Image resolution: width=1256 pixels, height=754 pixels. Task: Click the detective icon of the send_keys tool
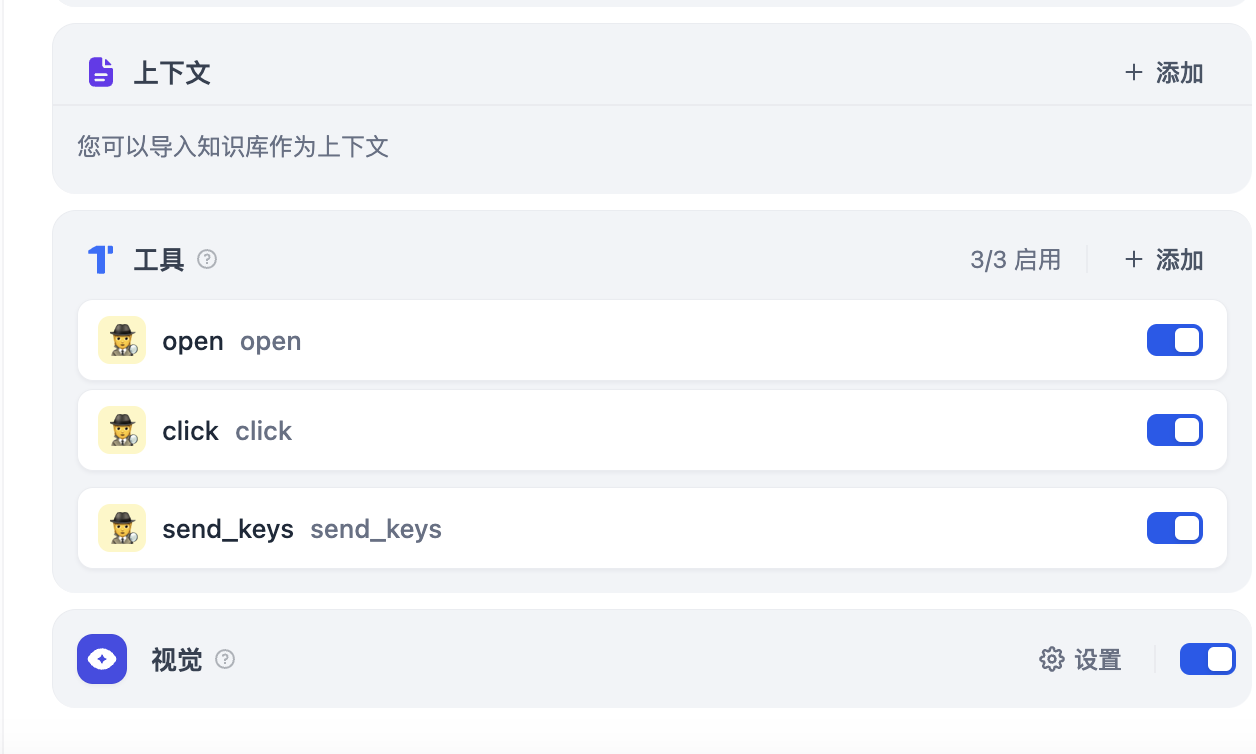(x=122, y=528)
